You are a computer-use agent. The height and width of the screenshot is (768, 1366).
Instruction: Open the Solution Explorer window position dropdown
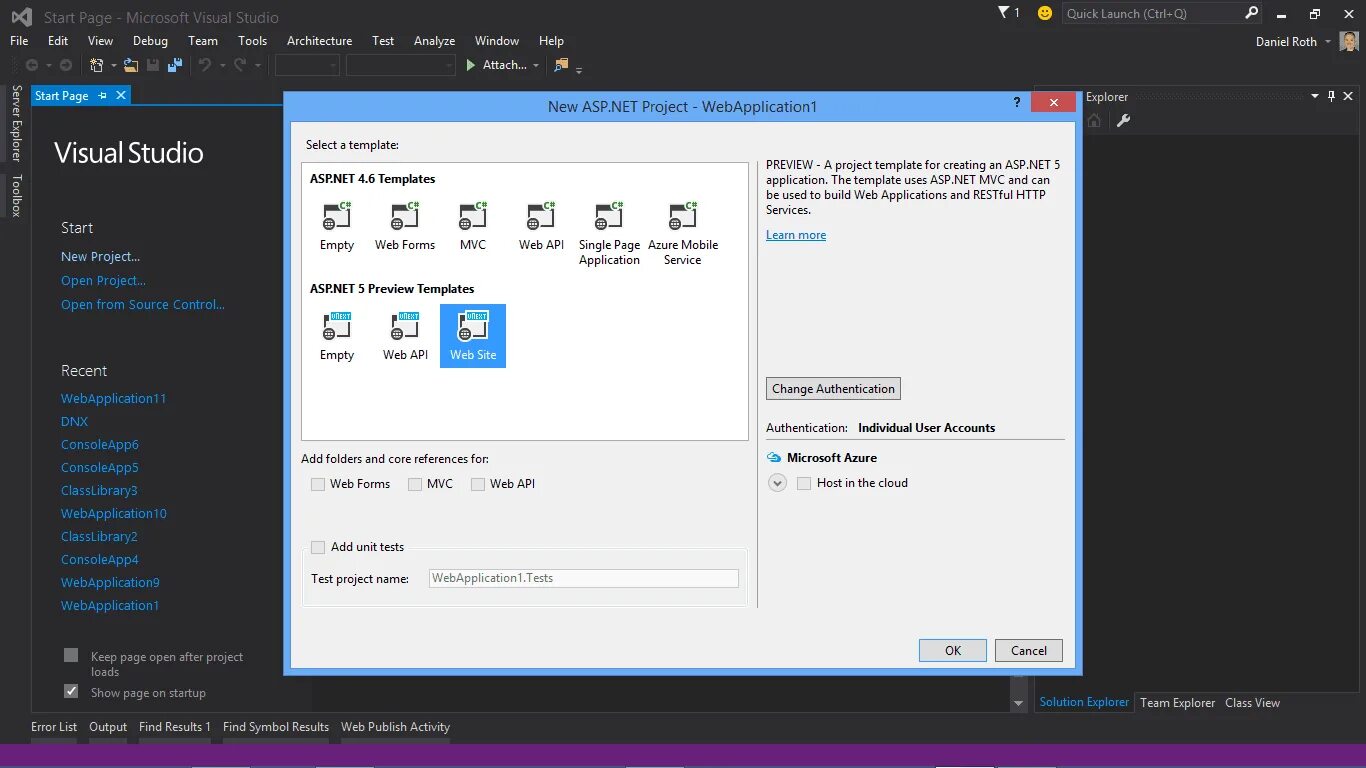(x=1315, y=97)
